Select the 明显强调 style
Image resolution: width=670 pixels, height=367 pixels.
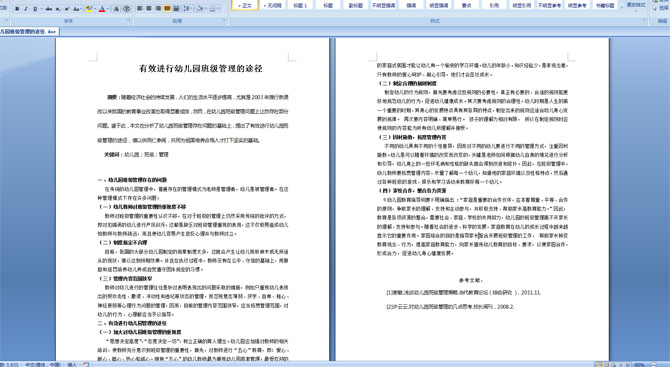pos(438,5)
